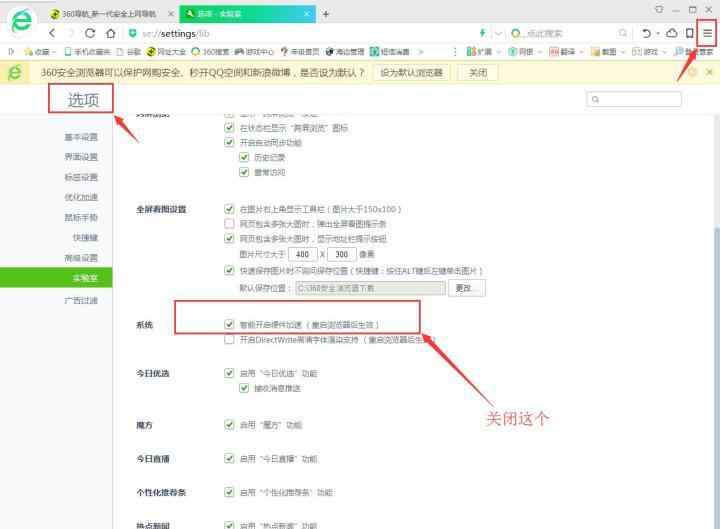Select 鼠标手势 in settings sidebar
Image resolution: width=720 pixels, height=529 pixels.
(x=81, y=217)
